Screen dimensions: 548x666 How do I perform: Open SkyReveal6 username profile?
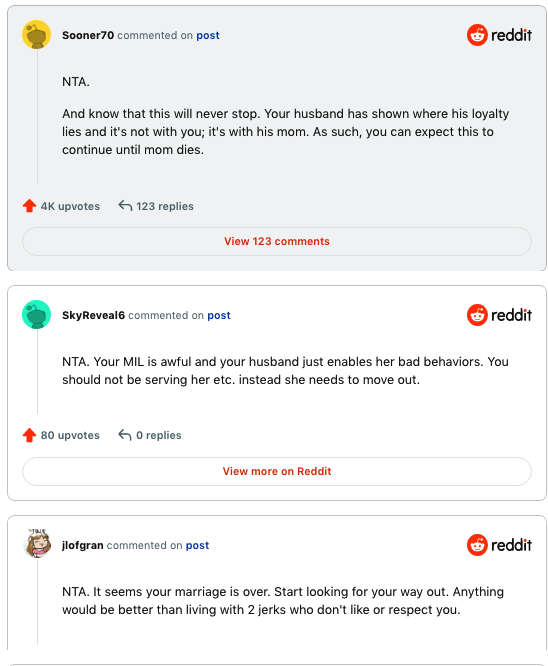[93, 315]
